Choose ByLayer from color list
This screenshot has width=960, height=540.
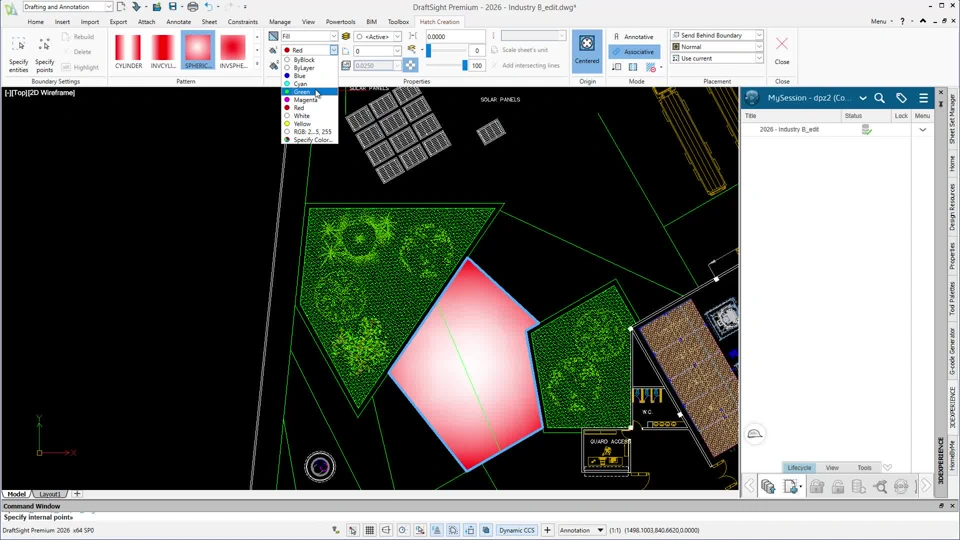(x=309, y=68)
